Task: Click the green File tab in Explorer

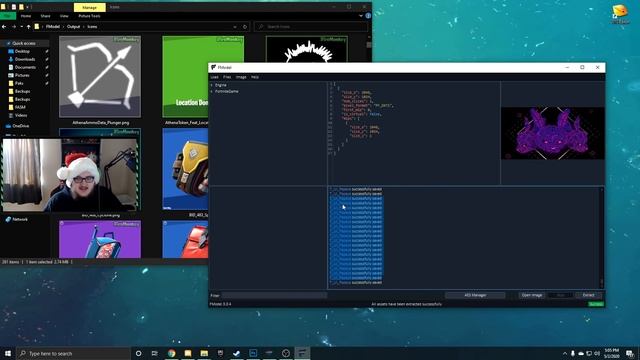Action: (8, 16)
